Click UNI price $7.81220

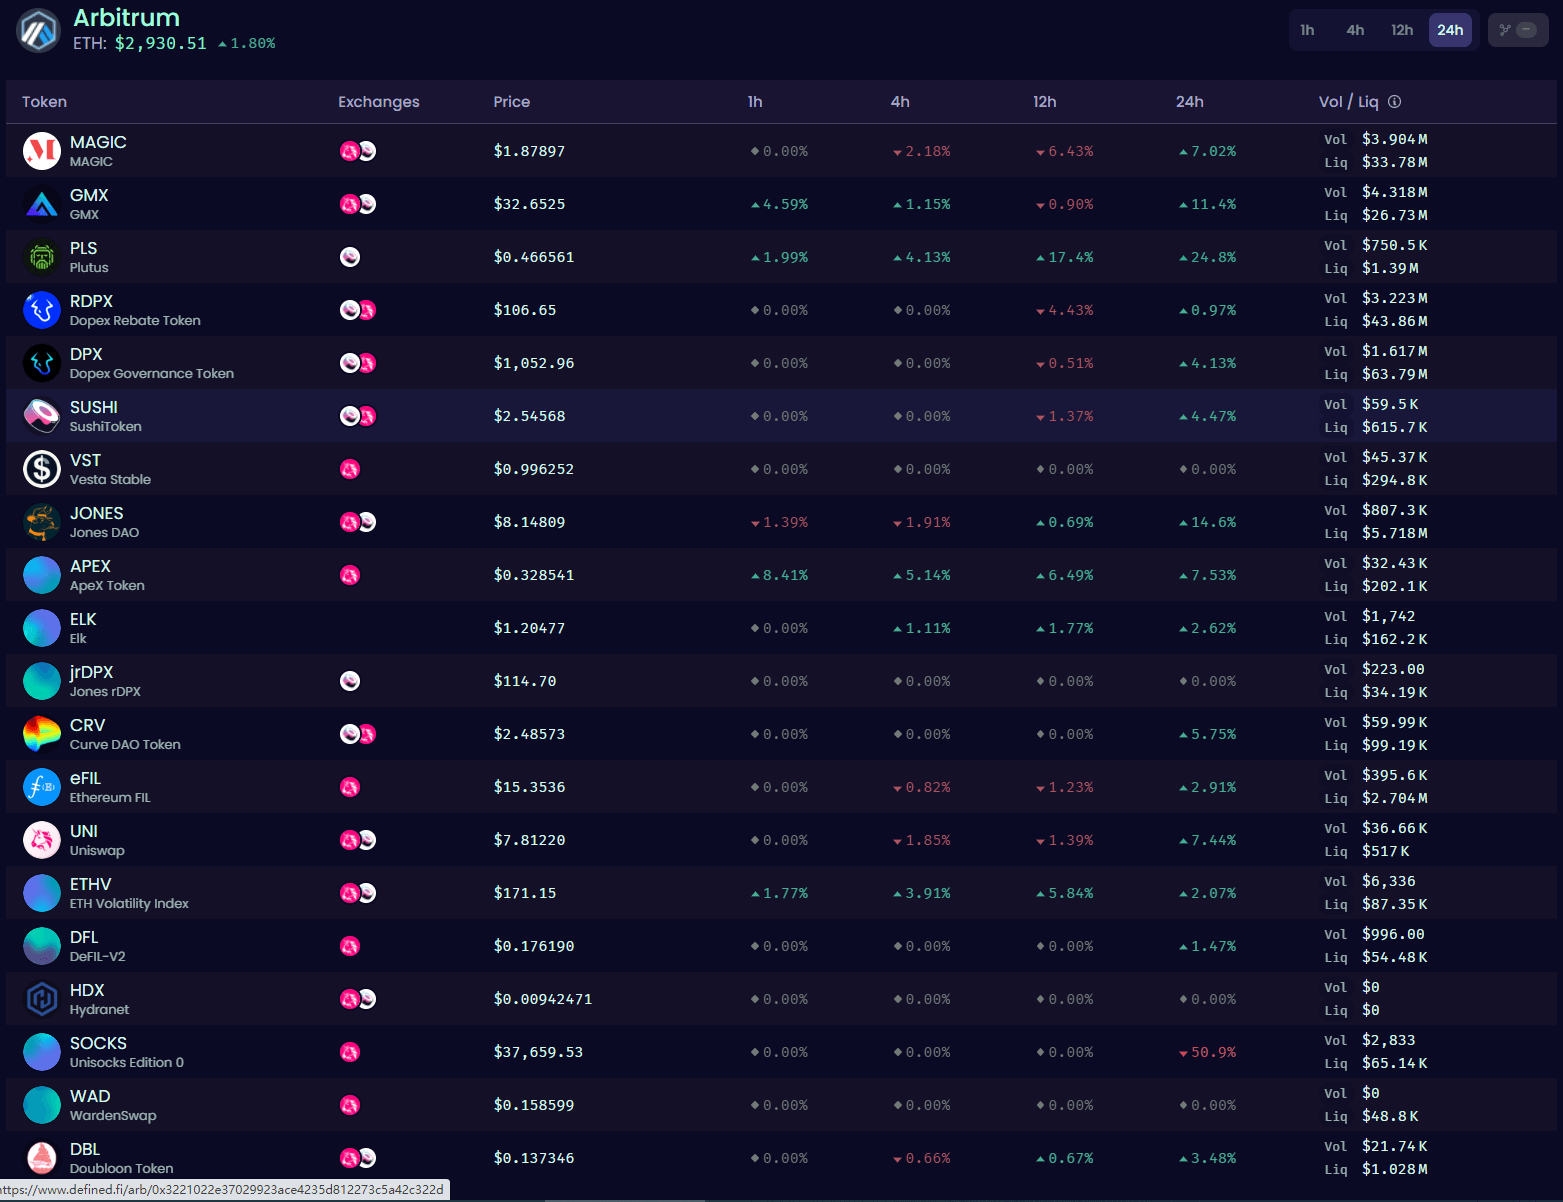[529, 840]
